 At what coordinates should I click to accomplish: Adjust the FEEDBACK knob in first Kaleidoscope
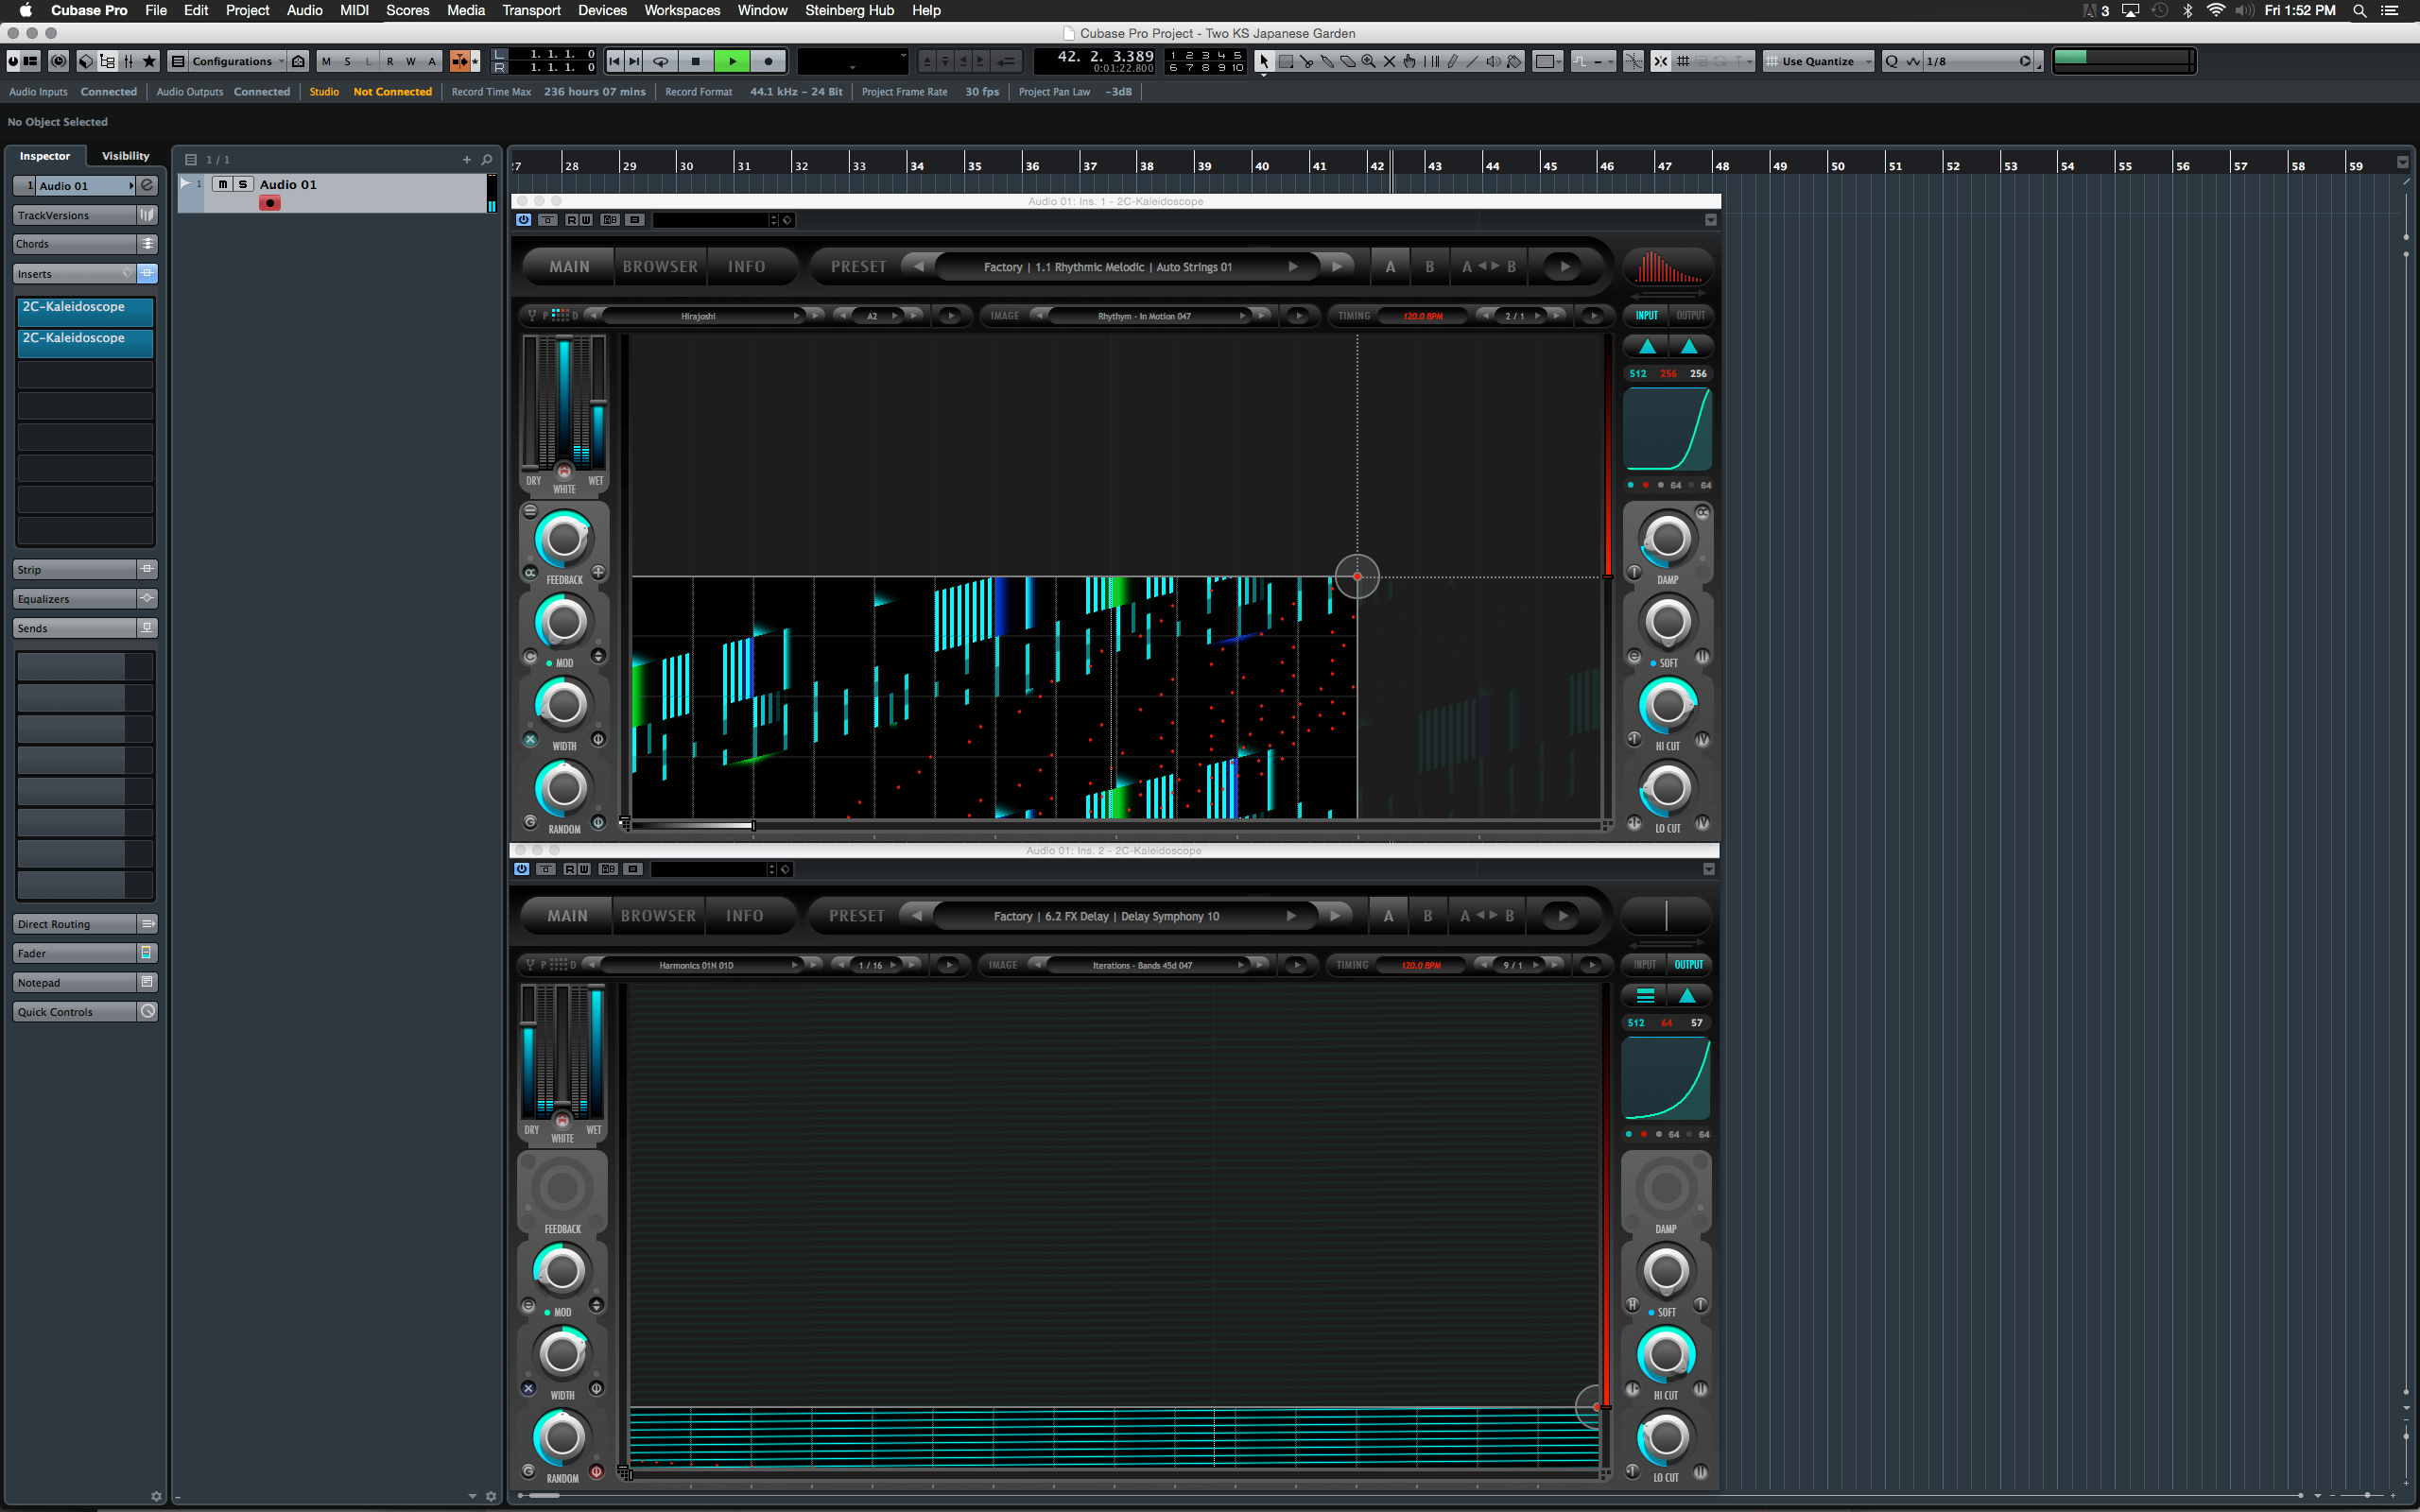pos(563,539)
